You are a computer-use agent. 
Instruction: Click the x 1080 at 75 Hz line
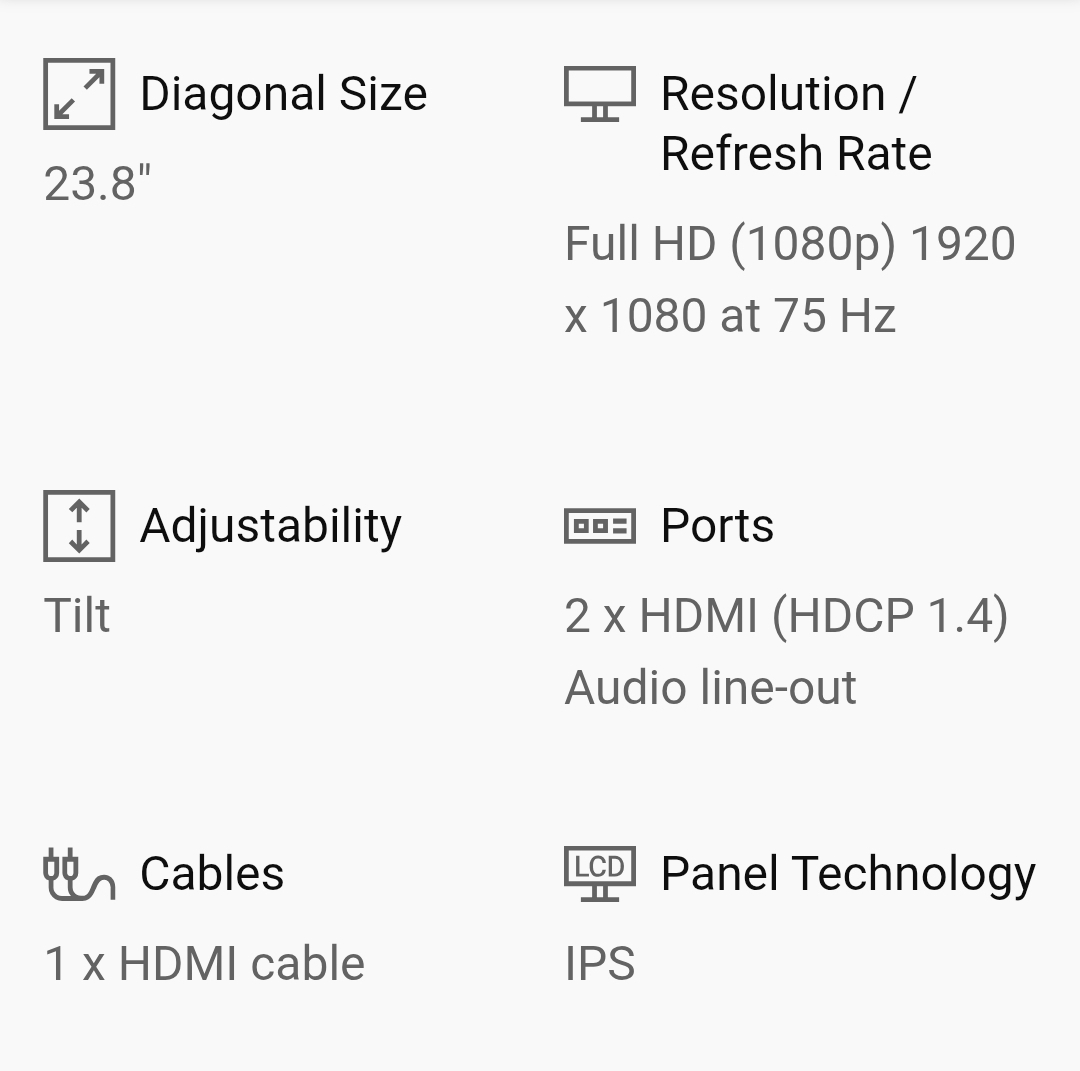click(x=730, y=316)
